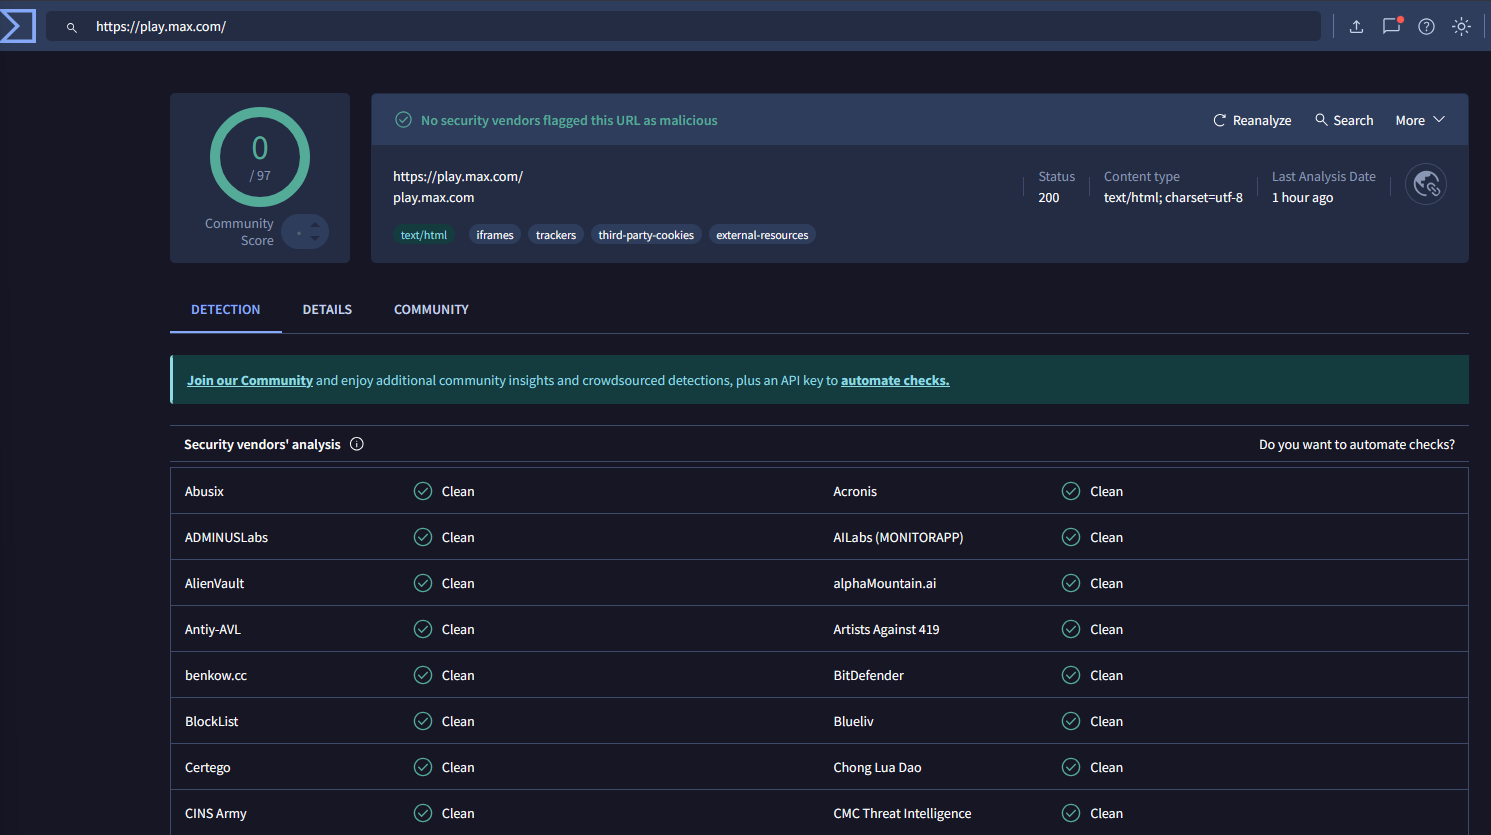Click the Status 200 value

1048,197
